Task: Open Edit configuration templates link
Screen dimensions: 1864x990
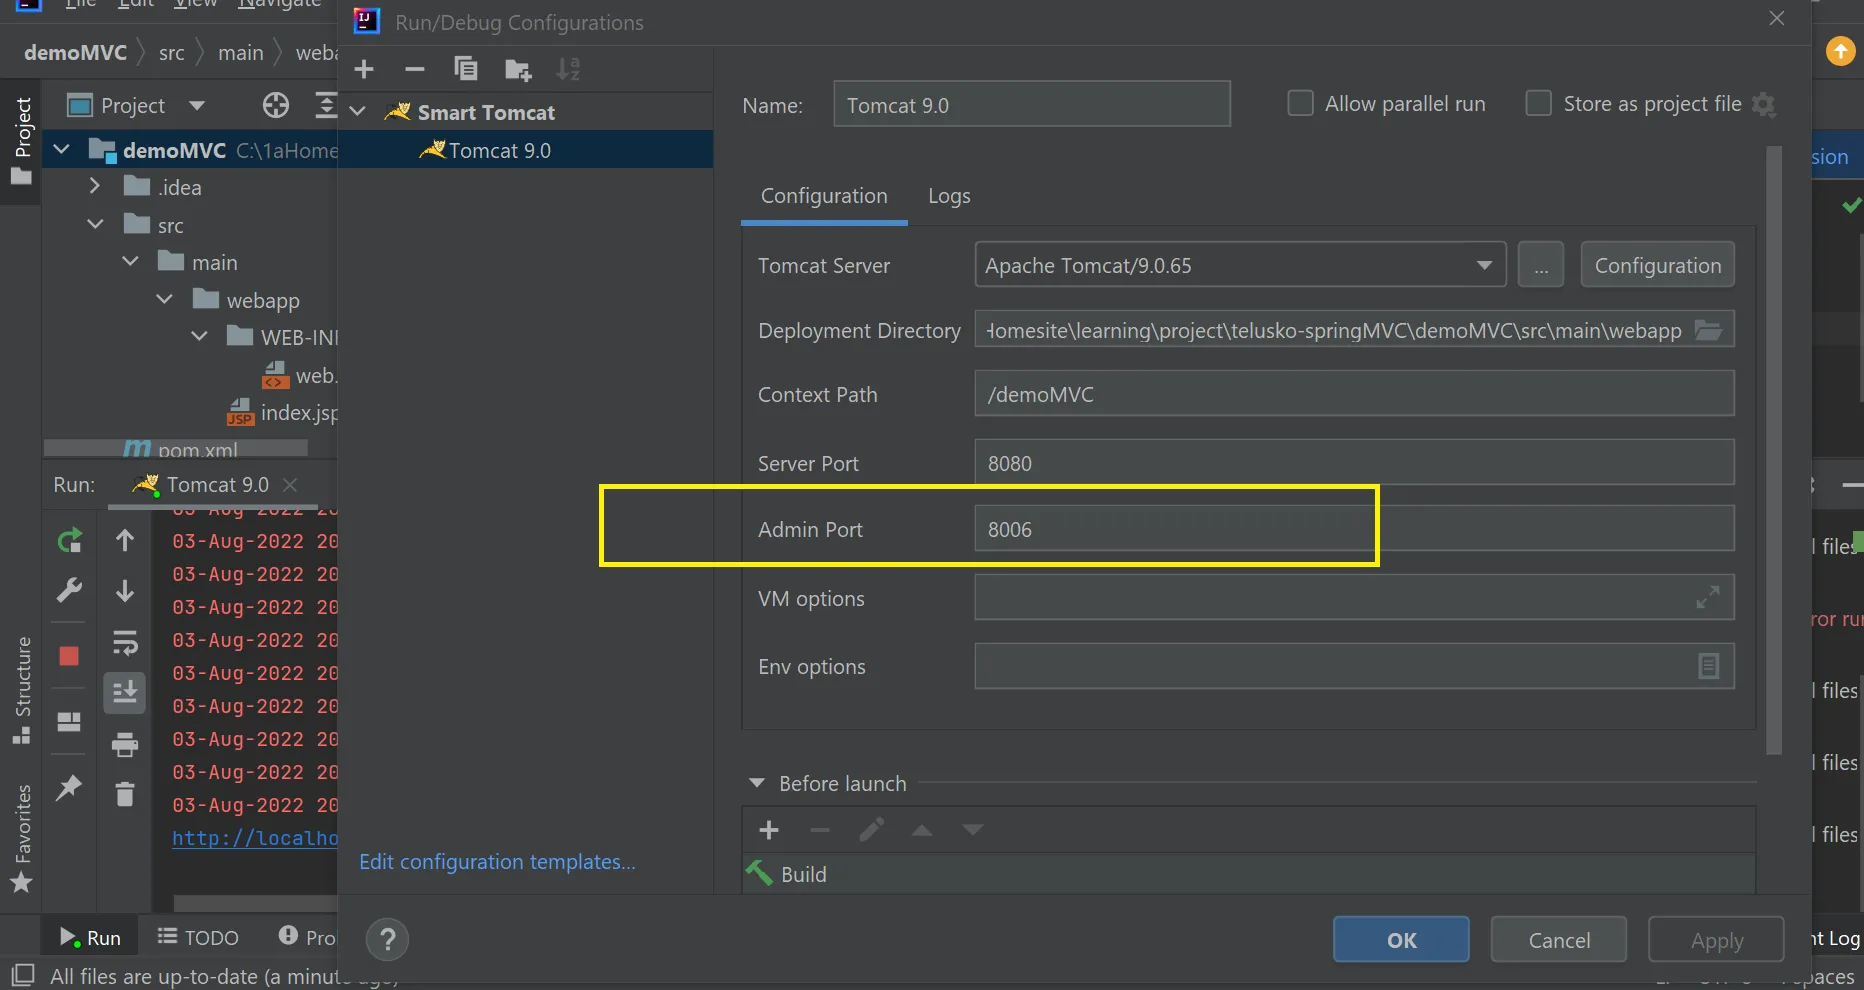Action: (x=497, y=862)
